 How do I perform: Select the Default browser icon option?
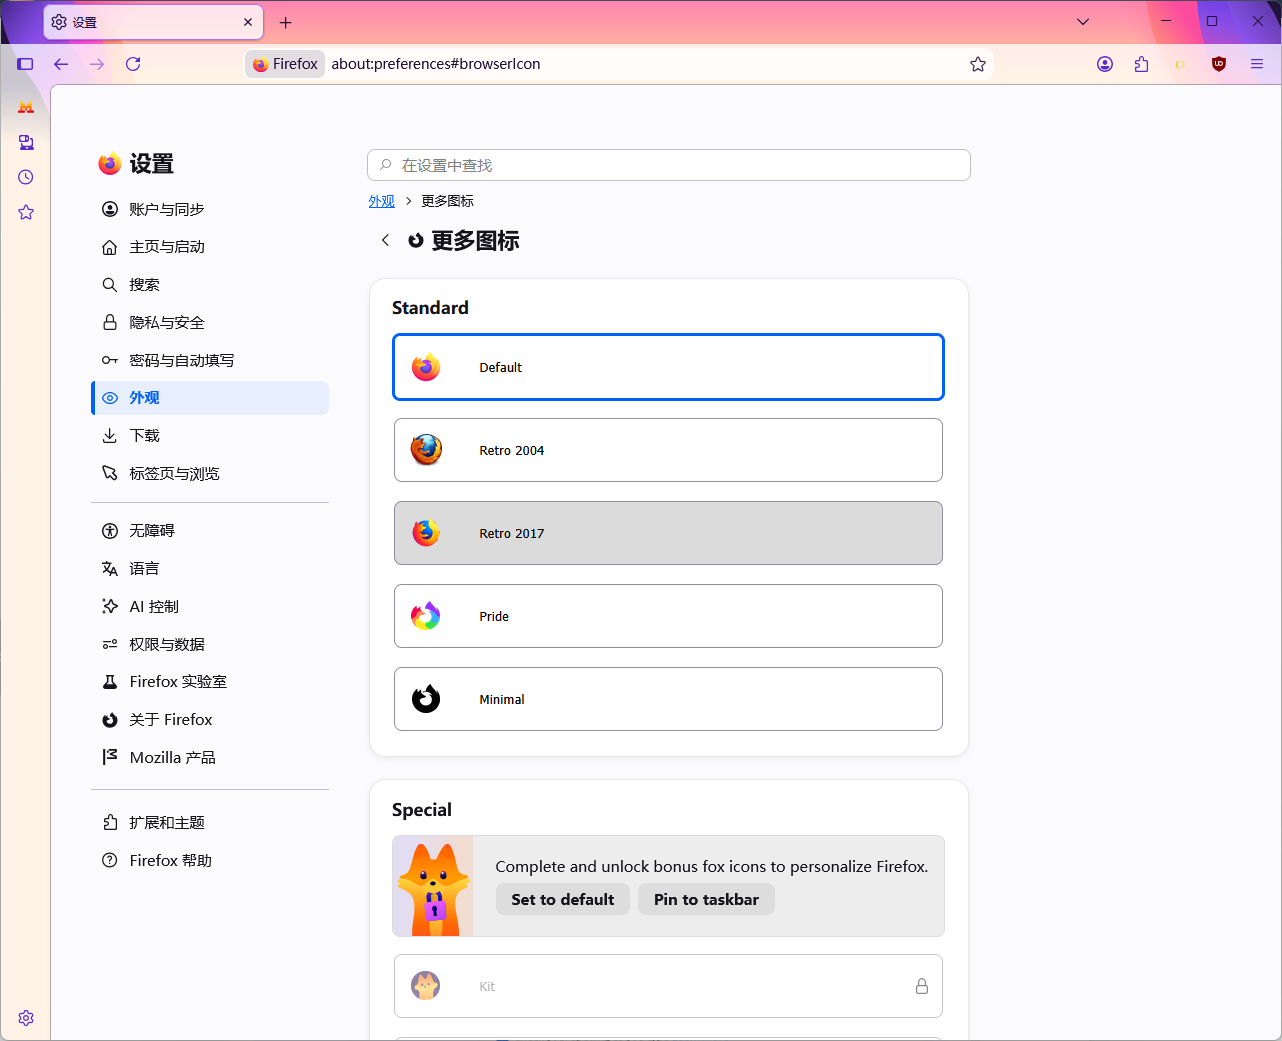pyautogui.click(x=668, y=367)
